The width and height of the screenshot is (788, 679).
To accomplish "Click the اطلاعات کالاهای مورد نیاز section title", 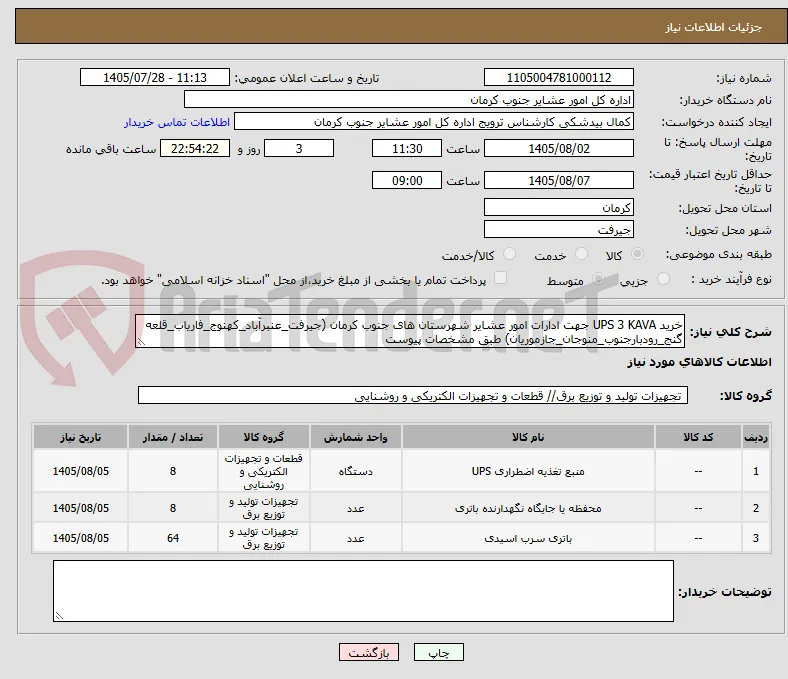I will pos(699,362).
